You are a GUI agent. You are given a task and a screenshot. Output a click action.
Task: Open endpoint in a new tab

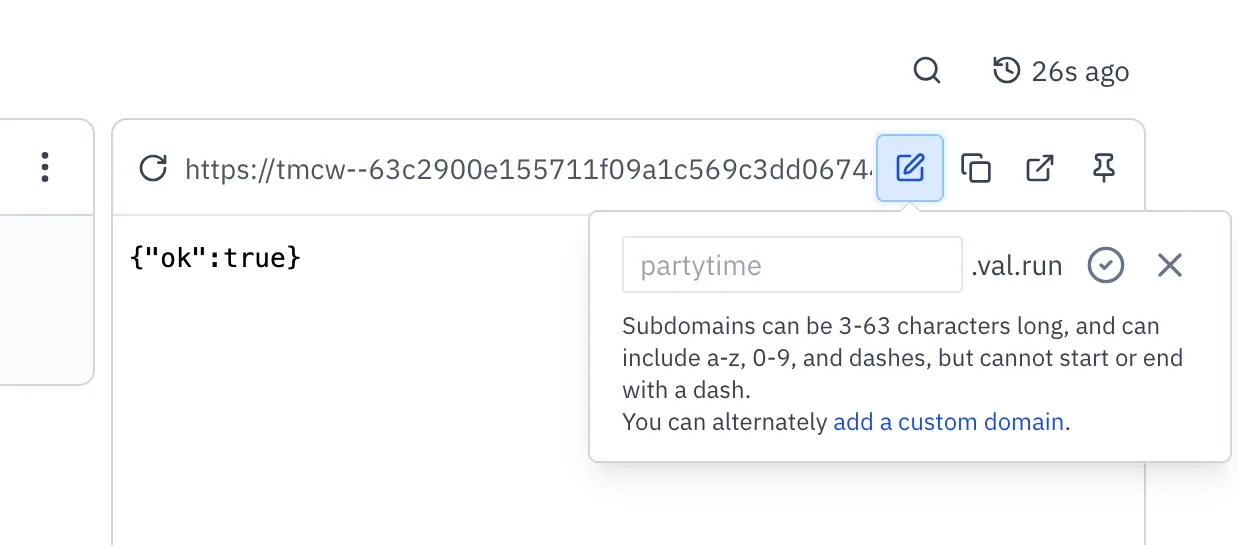click(1040, 168)
